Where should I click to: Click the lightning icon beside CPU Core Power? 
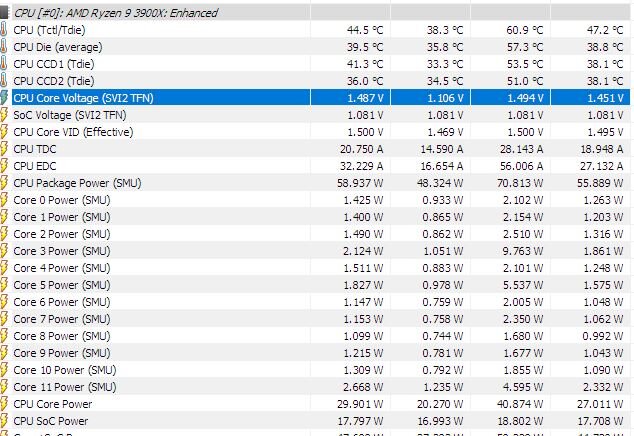[x=4, y=404]
